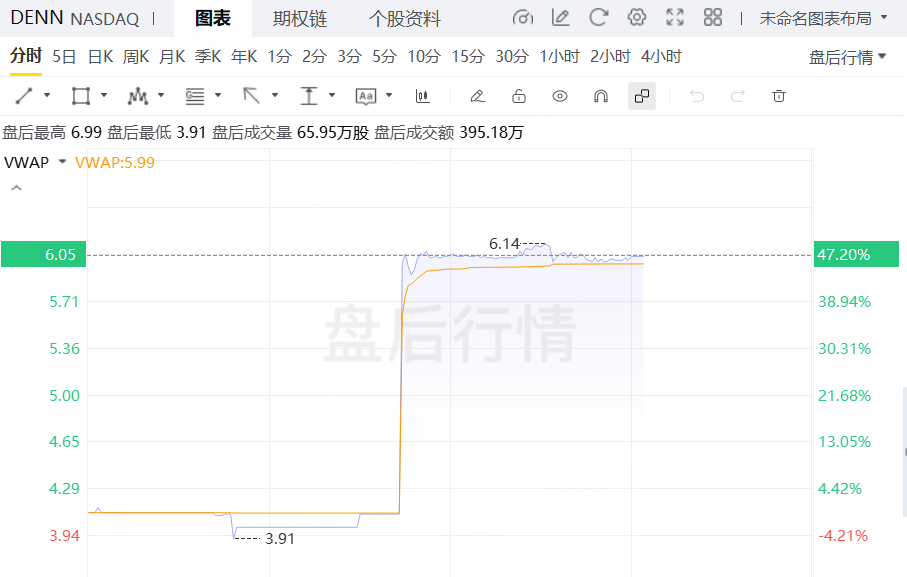Image resolution: width=907 pixels, height=577 pixels.
Task: Open chart settings gear icon
Action: tap(636, 18)
